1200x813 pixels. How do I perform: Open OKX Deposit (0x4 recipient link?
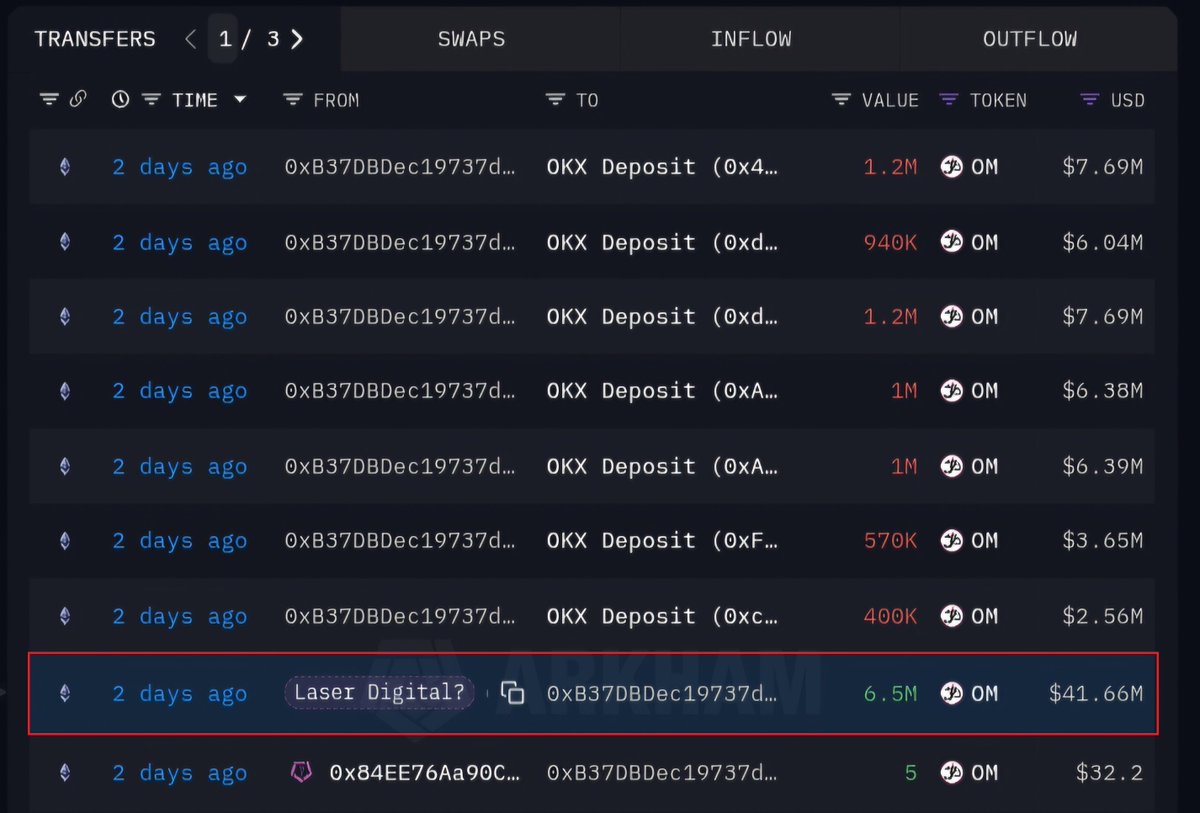pyautogui.click(x=662, y=167)
